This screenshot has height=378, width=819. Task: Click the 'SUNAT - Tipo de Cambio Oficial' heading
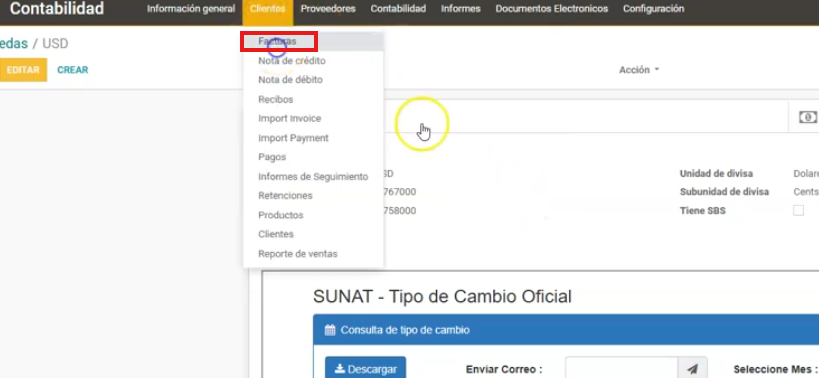point(442,297)
